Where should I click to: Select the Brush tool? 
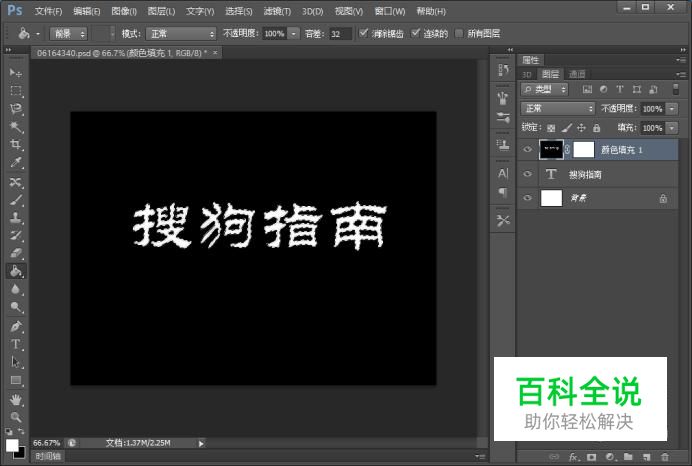pos(16,199)
